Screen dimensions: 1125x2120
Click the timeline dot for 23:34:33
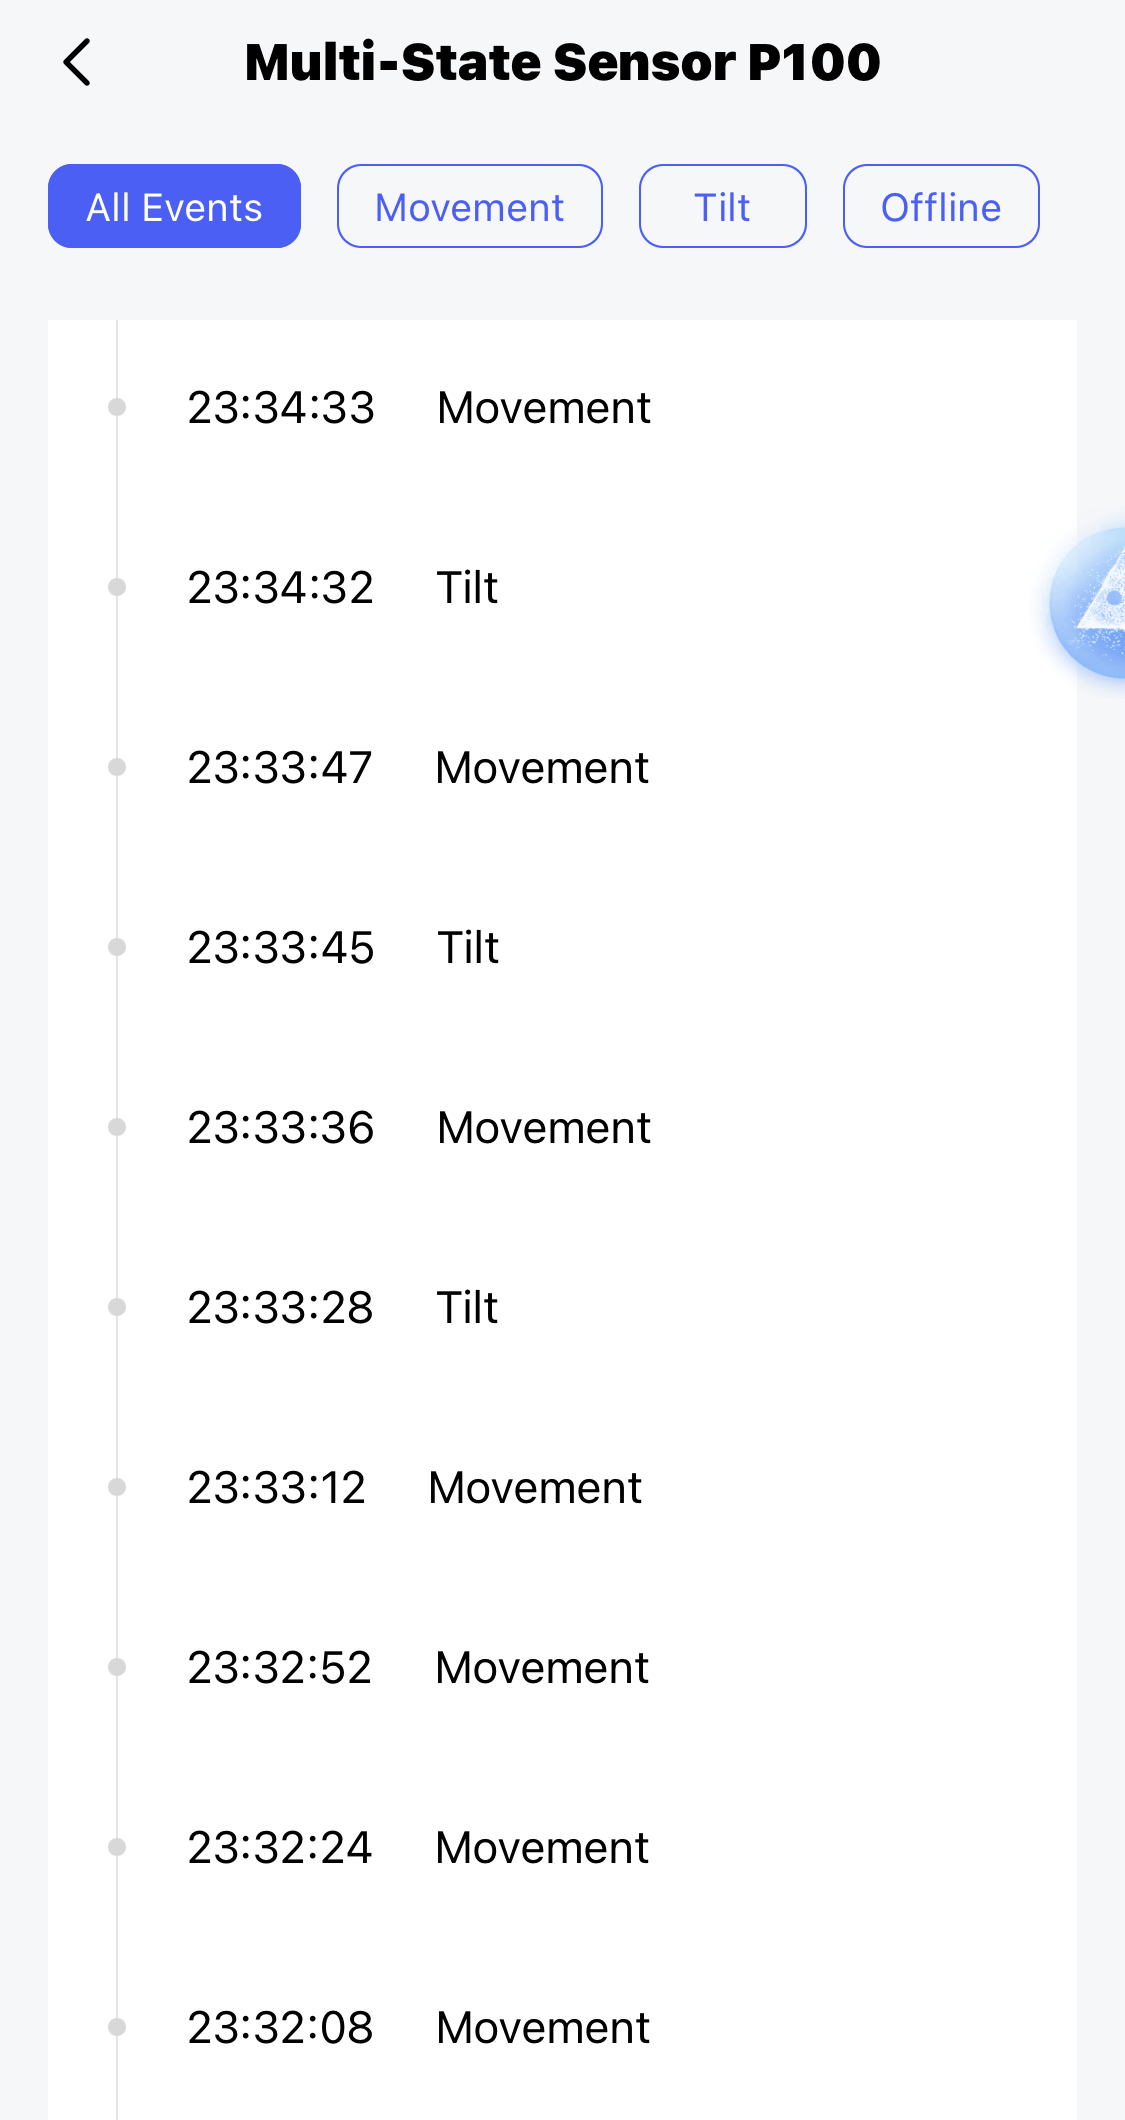[117, 407]
